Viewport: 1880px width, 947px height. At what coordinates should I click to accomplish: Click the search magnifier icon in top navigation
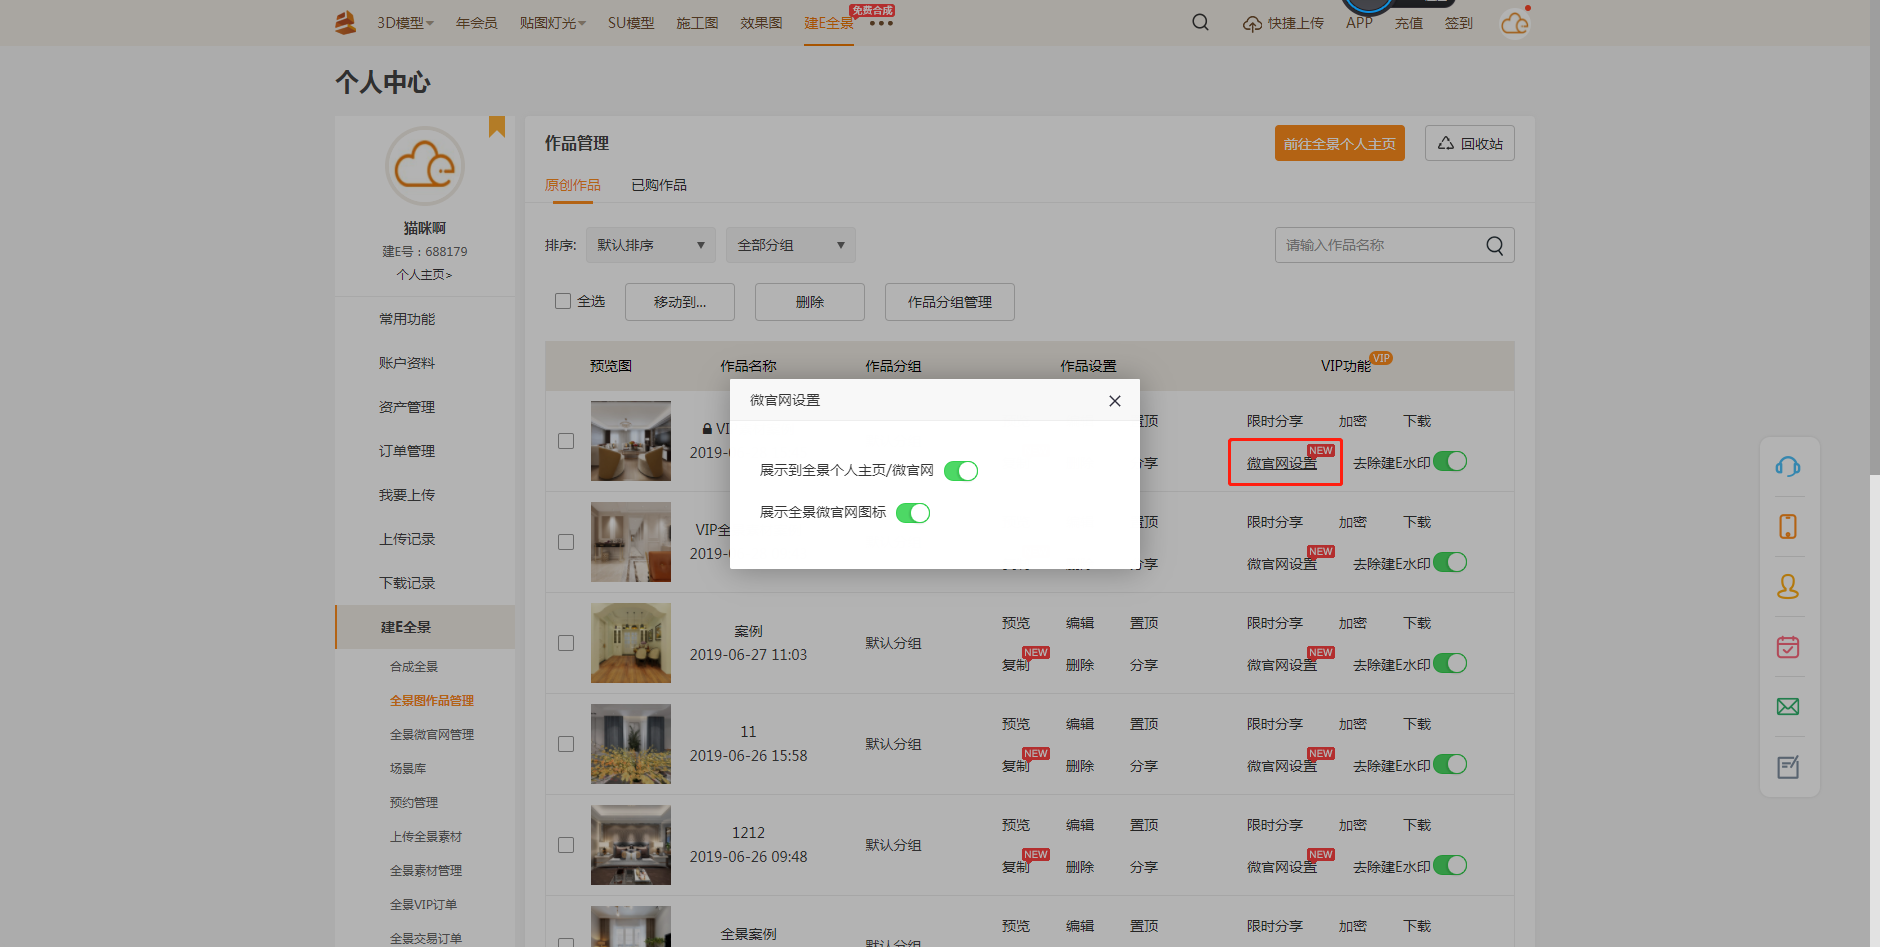click(x=1200, y=22)
